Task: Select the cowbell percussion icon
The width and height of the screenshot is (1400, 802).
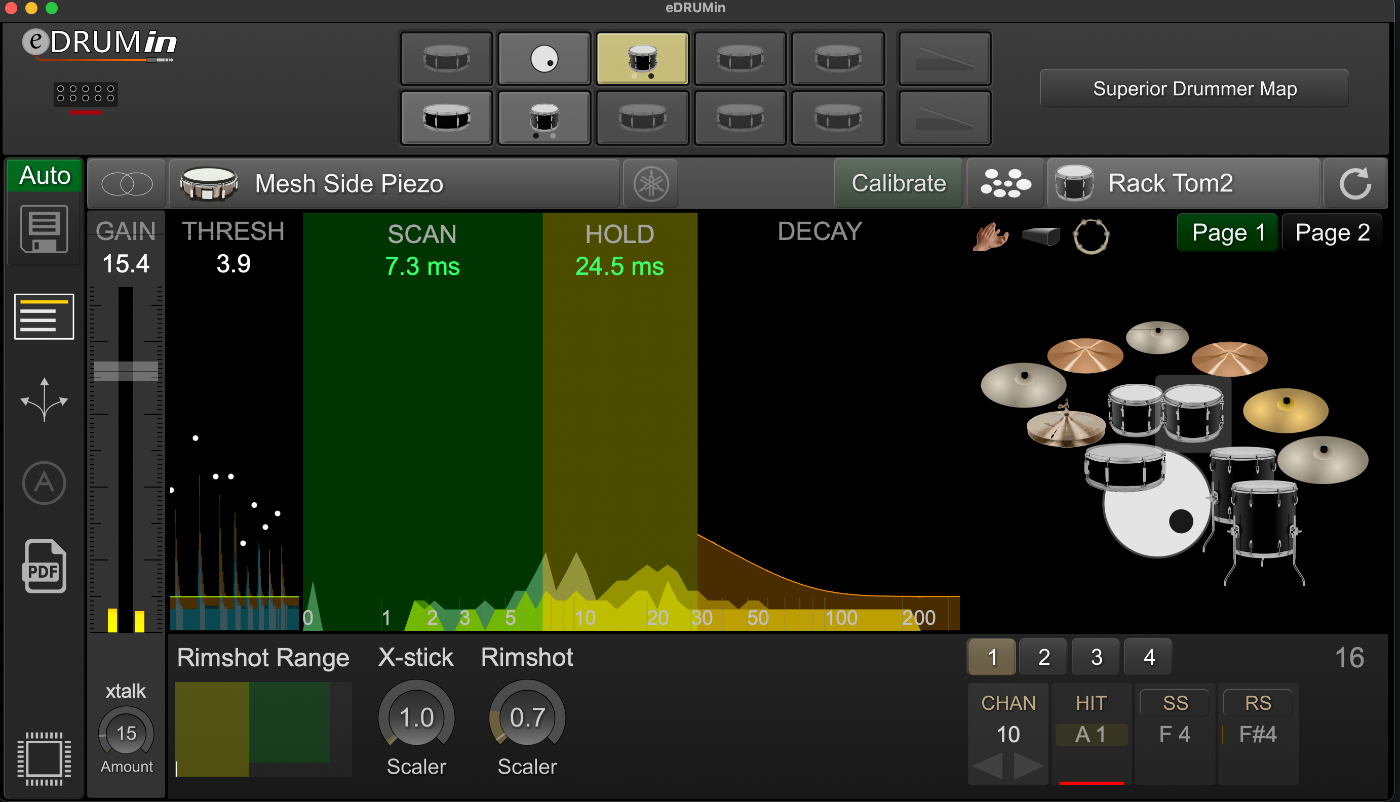Action: pos(1041,237)
